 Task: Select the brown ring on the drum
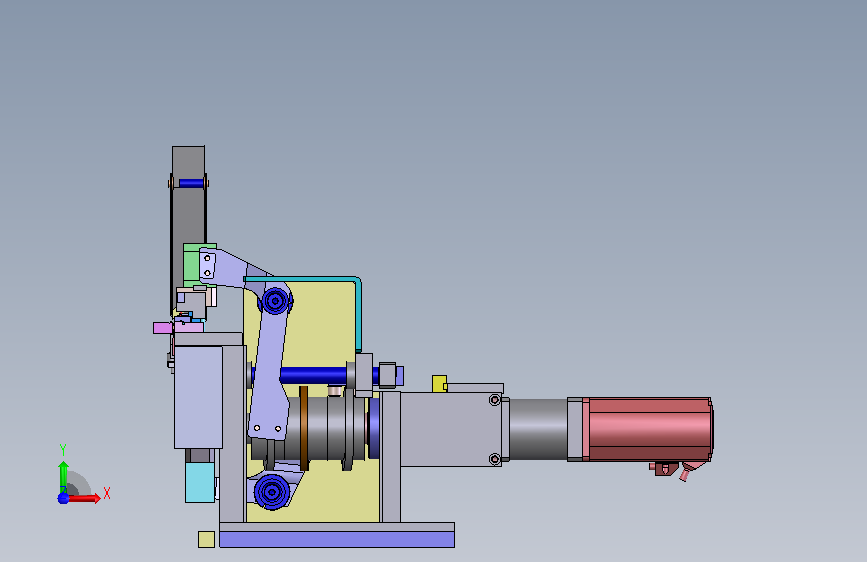(304, 428)
